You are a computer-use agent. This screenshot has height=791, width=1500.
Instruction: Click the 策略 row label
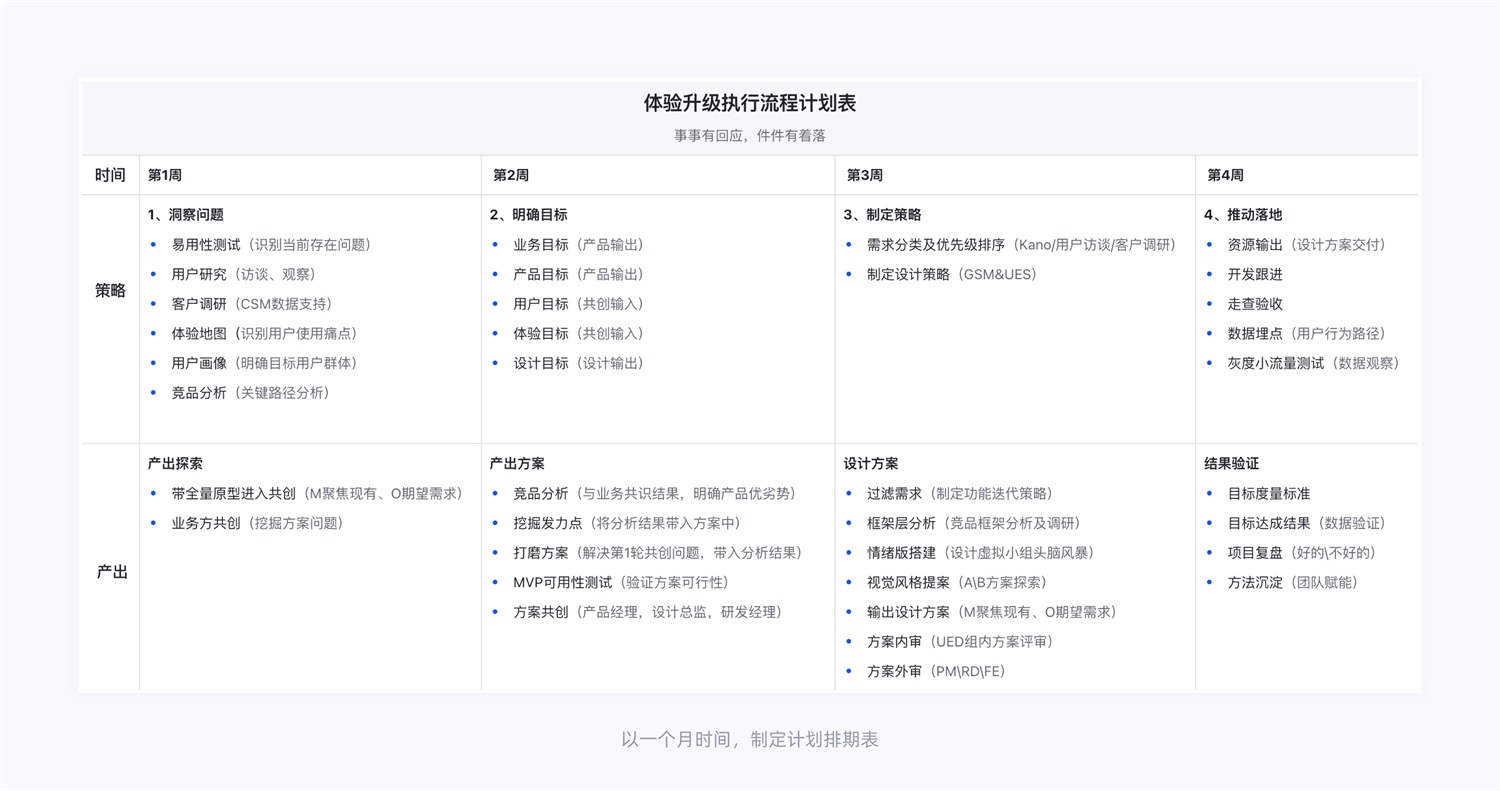[x=108, y=290]
